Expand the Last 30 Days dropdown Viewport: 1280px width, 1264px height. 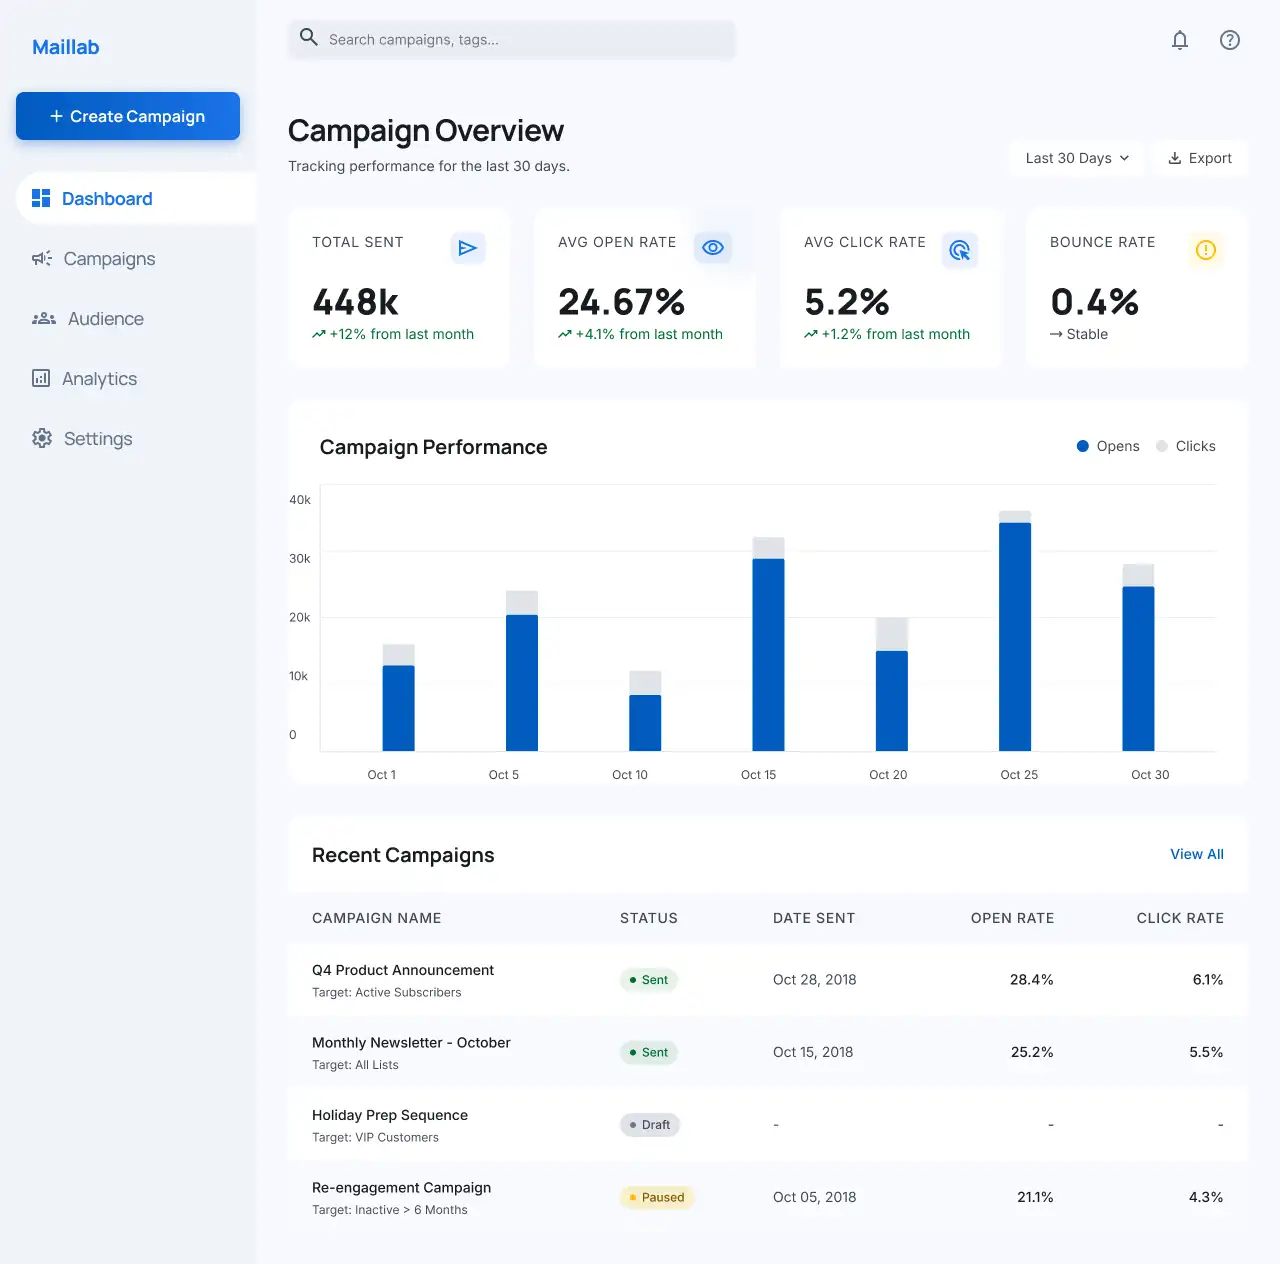[1077, 158]
